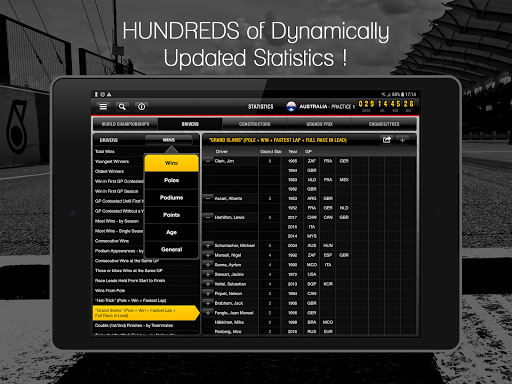Open the magnifier search icon
Image resolution: width=512 pixels, height=384 pixels.
coord(122,107)
